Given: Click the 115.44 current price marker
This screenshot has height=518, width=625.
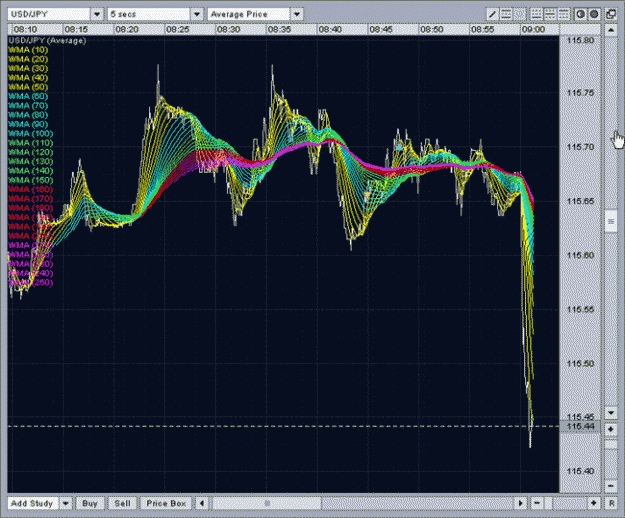Looking at the screenshot, I should [x=580, y=427].
